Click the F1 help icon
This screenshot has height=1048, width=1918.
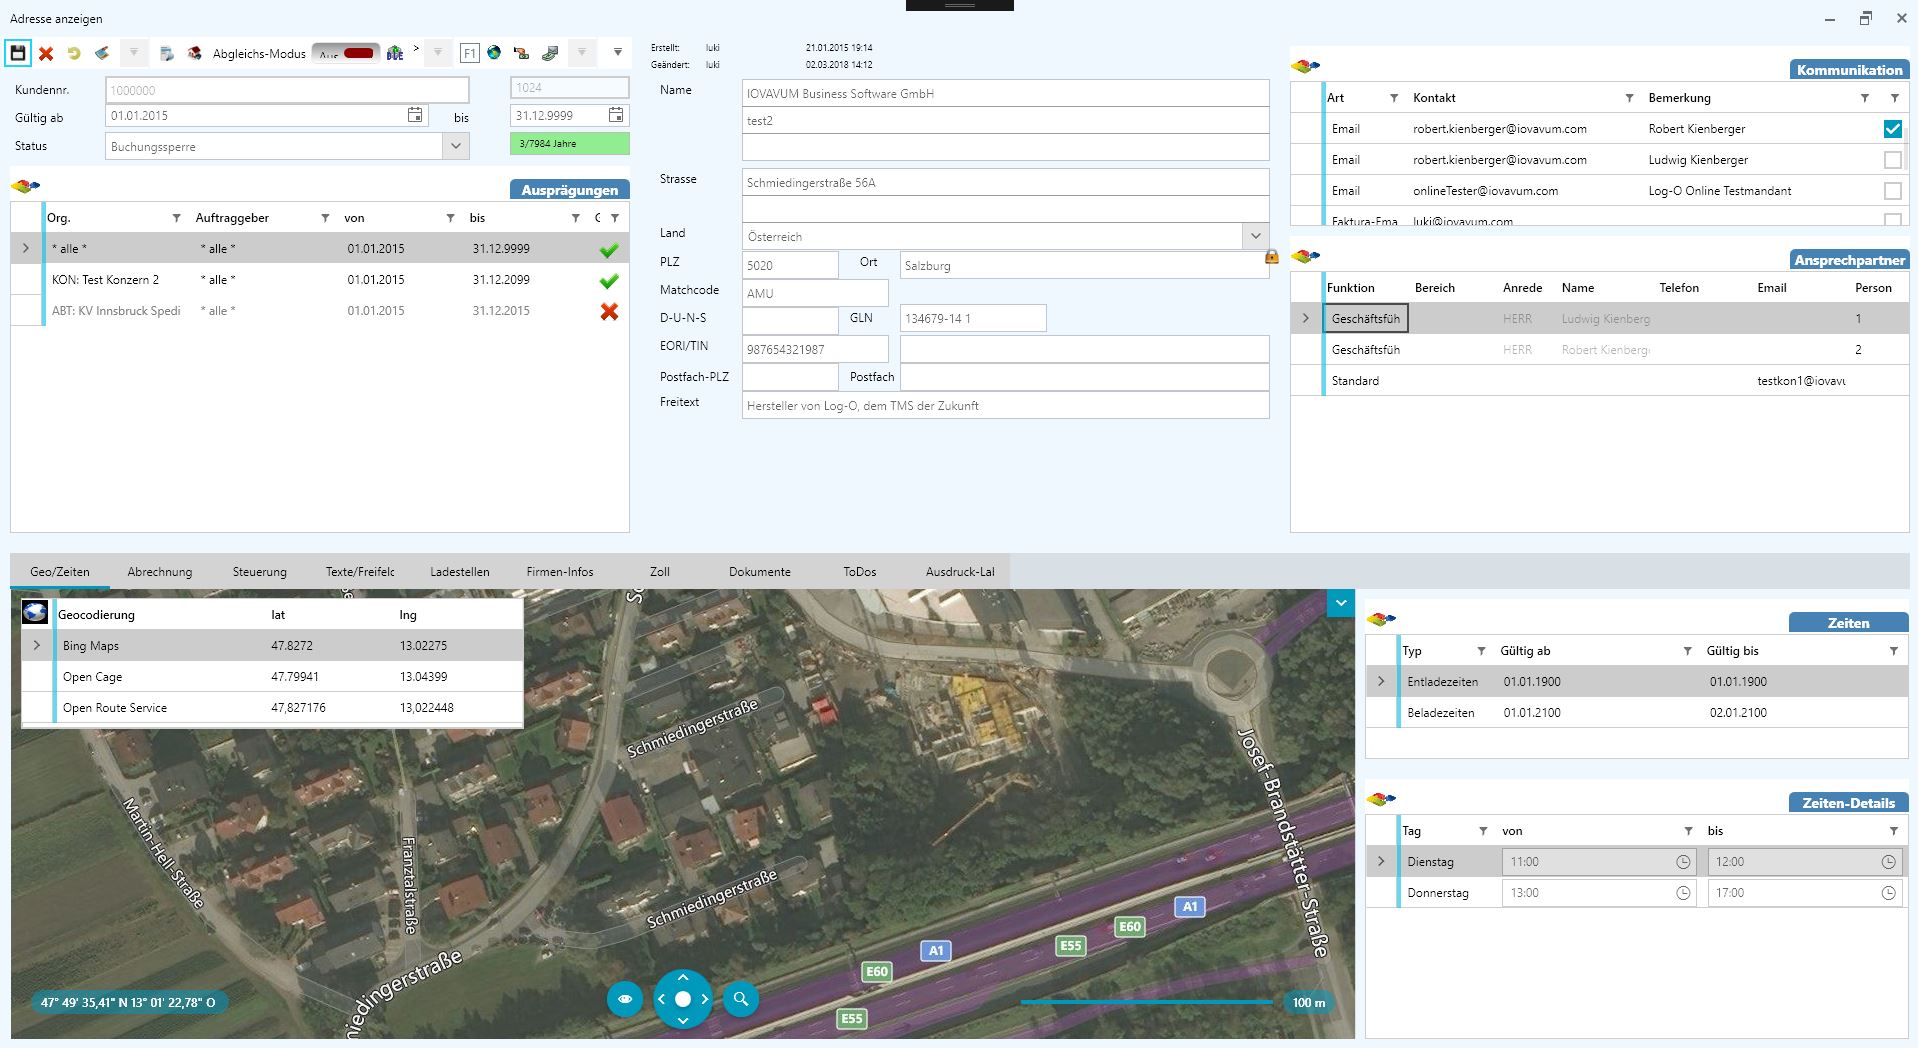[469, 53]
